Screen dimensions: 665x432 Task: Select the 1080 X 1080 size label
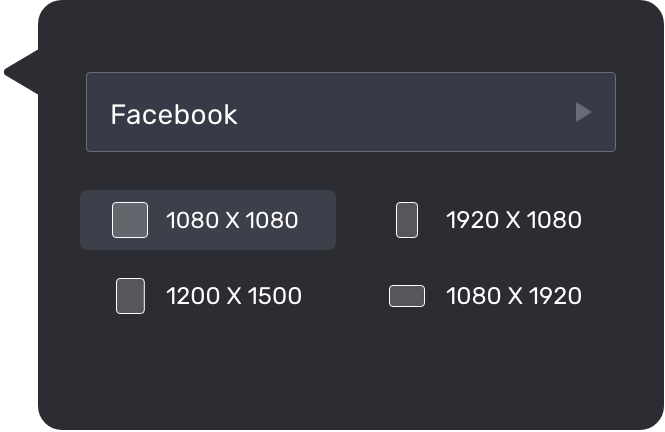[x=232, y=220]
